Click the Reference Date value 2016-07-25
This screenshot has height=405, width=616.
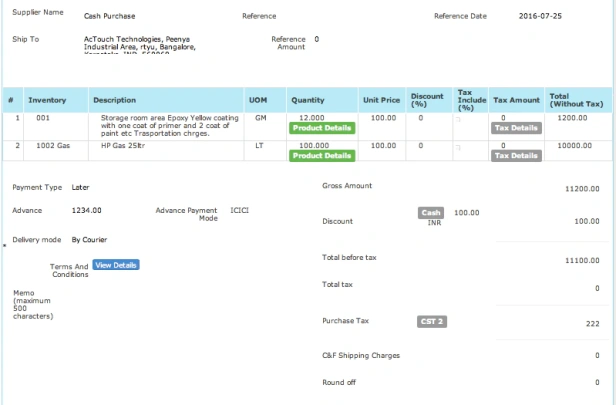click(540, 16)
